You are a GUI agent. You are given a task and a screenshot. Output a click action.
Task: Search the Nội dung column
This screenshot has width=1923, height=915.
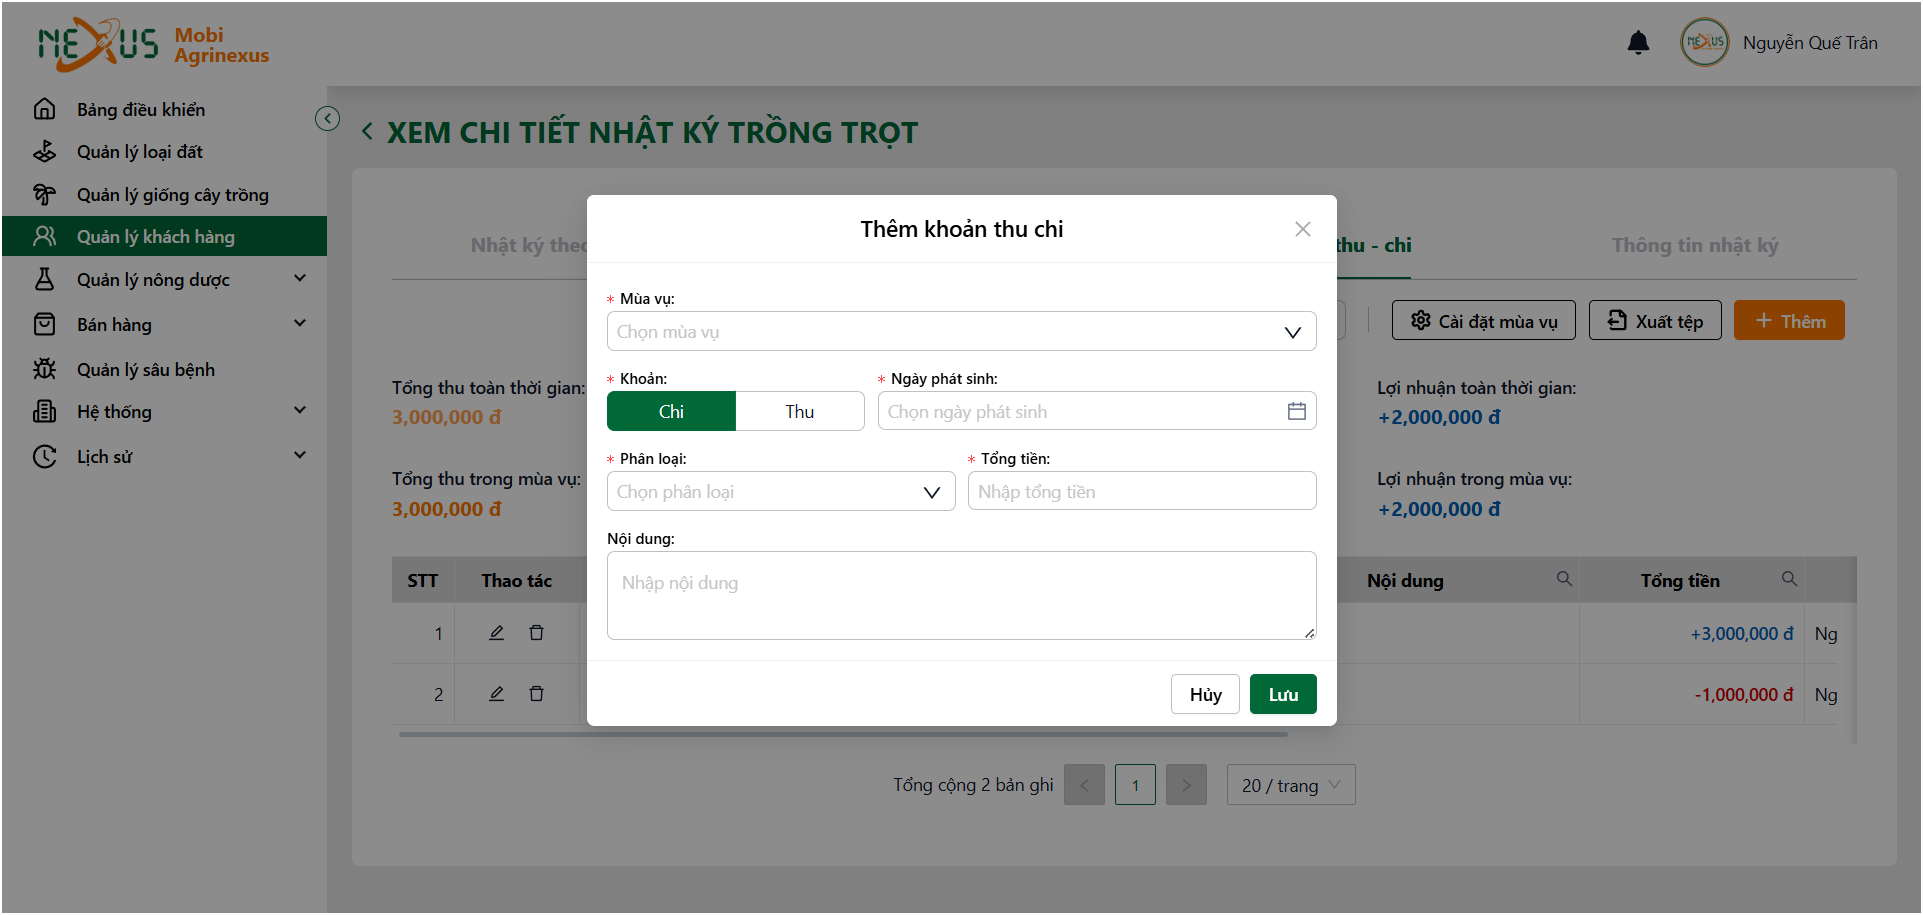click(x=1564, y=579)
